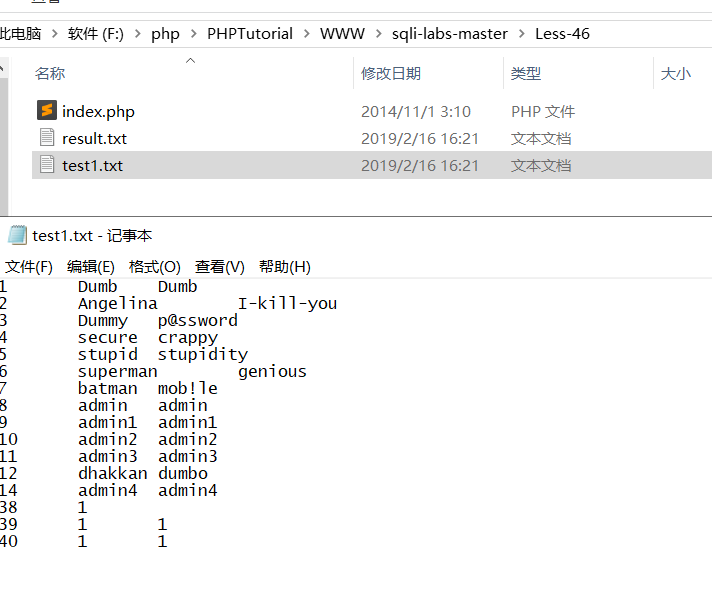Click text superman in Notepad
Screen dimensions: 712x602
click(118, 372)
